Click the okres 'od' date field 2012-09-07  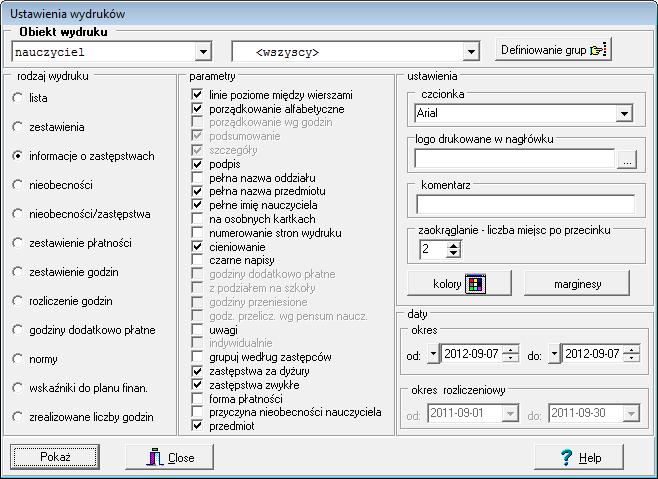click(471, 353)
